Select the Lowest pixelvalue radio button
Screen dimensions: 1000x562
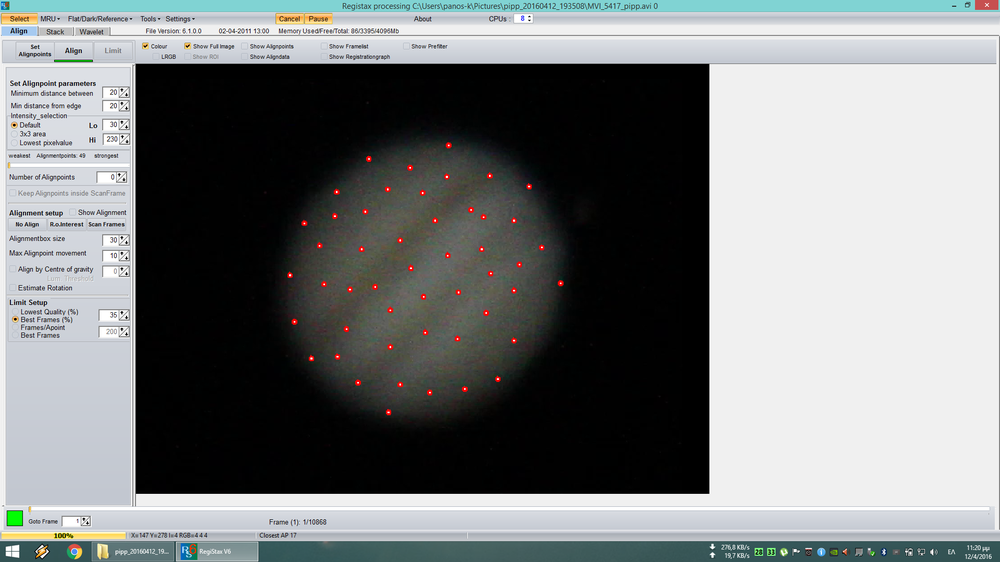point(14,143)
